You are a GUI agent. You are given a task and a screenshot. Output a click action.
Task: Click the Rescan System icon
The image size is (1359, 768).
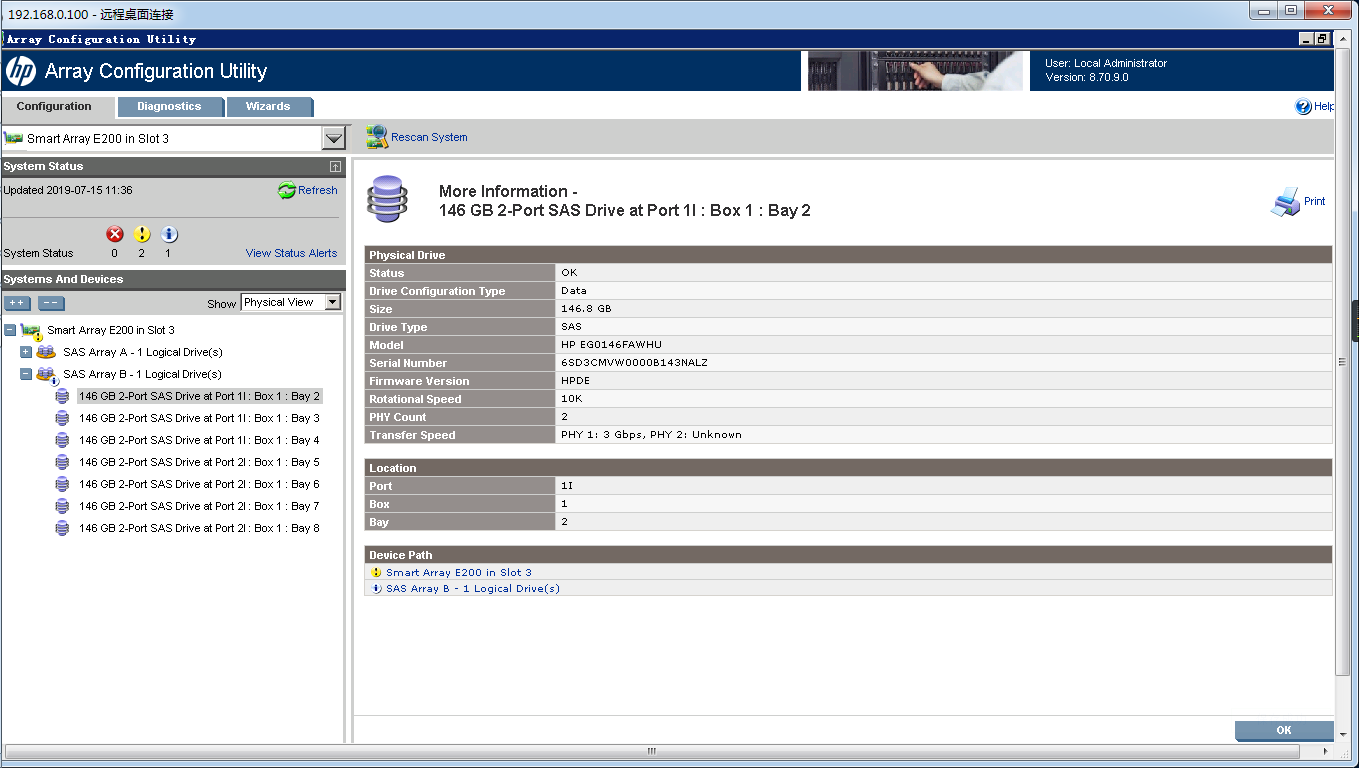click(x=377, y=137)
